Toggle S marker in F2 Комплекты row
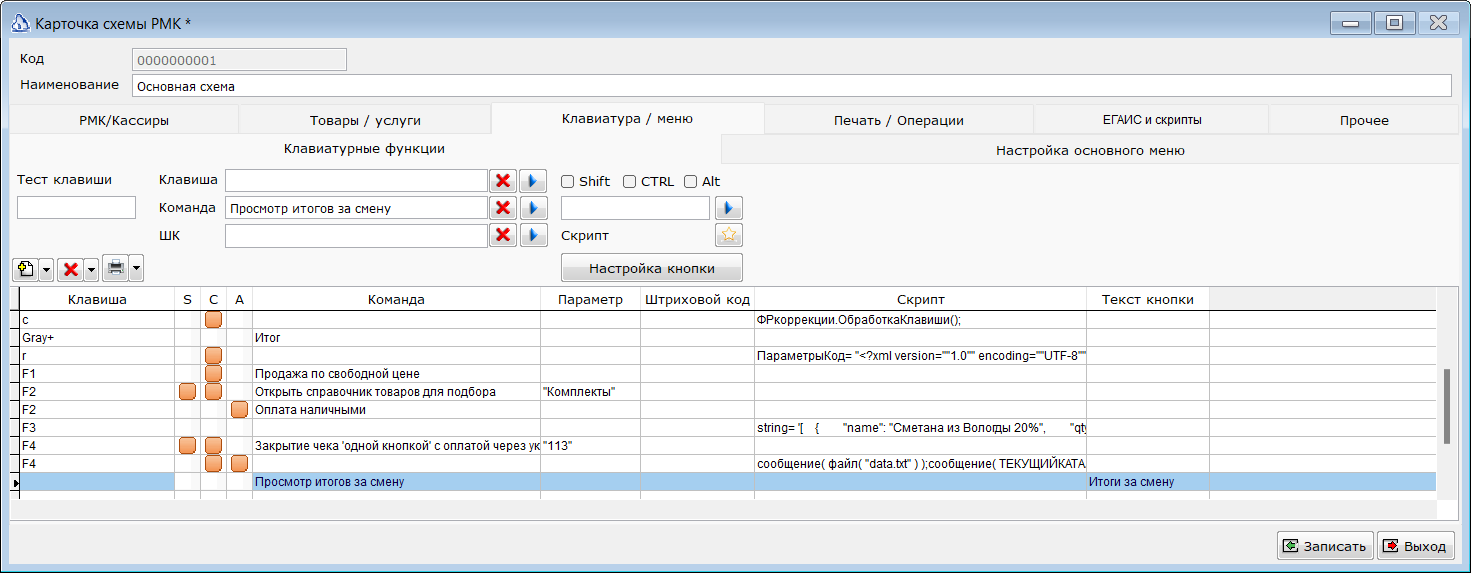Viewport: 1471px width, 573px height. (187, 392)
